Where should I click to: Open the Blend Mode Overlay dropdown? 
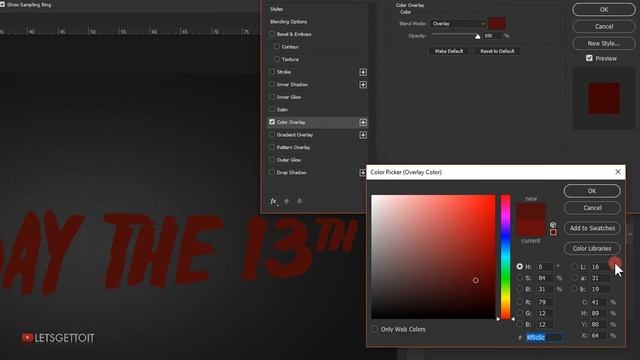pos(459,24)
